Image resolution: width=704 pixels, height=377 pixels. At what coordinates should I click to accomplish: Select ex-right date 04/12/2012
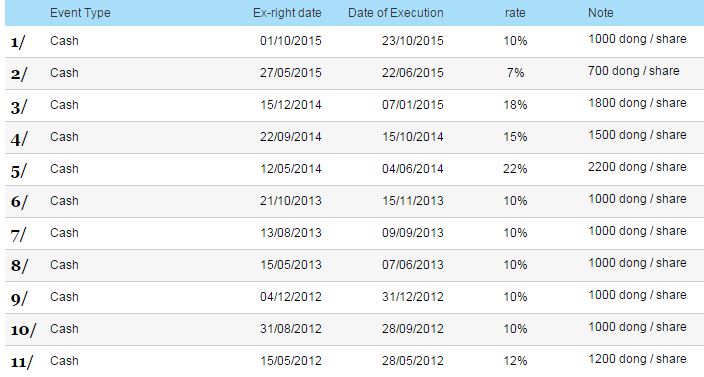coord(290,297)
